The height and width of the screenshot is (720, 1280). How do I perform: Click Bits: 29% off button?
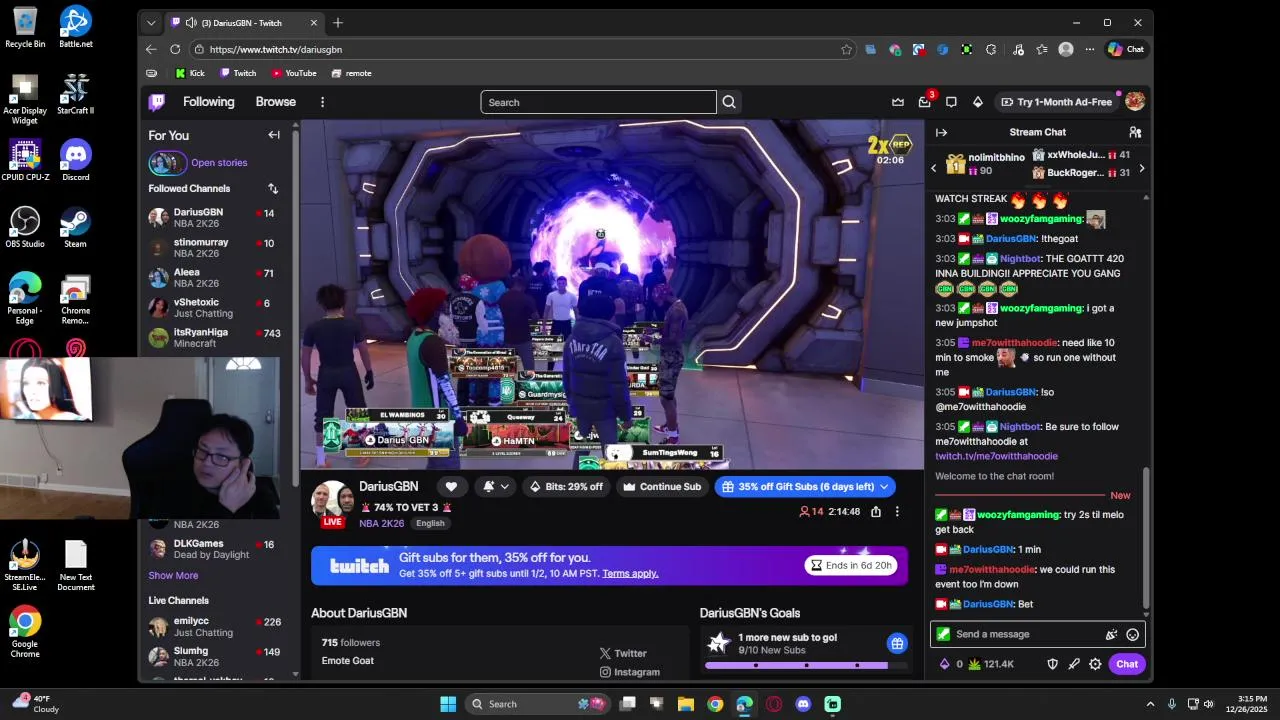(567, 487)
